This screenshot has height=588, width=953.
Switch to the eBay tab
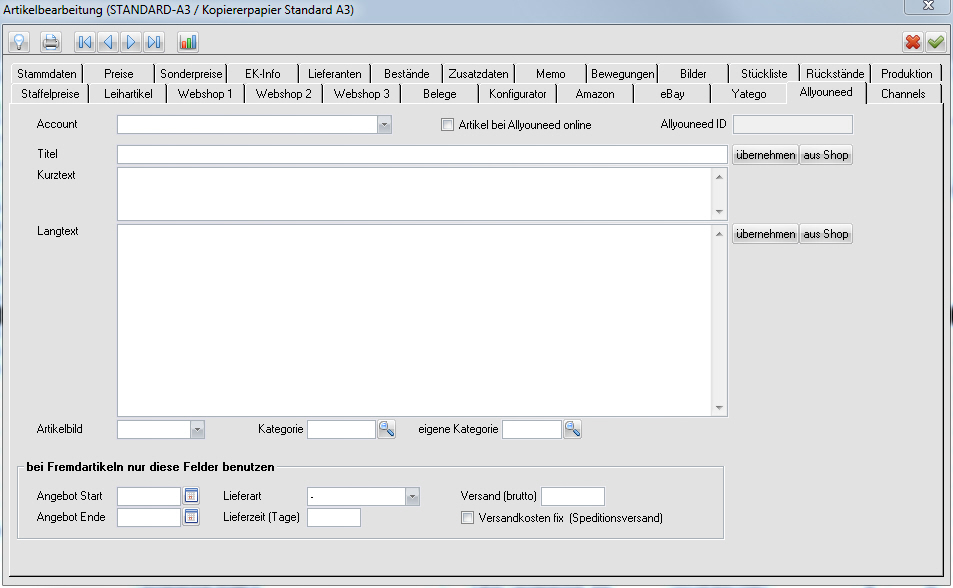tap(673, 94)
